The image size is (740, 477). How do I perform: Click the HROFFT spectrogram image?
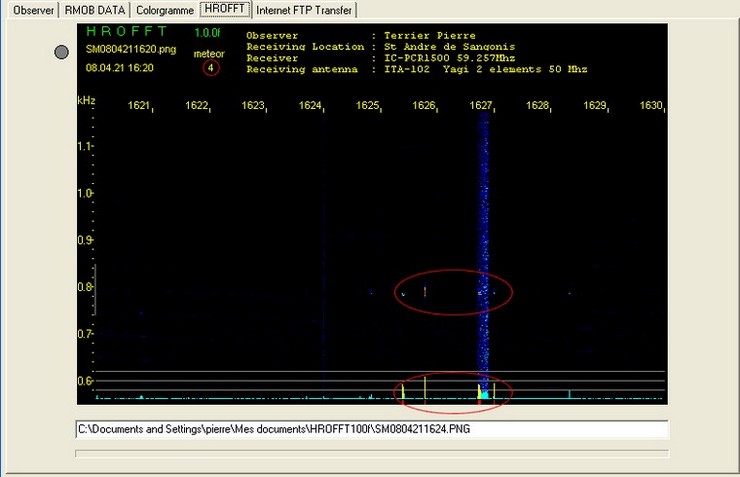tap(372, 214)
